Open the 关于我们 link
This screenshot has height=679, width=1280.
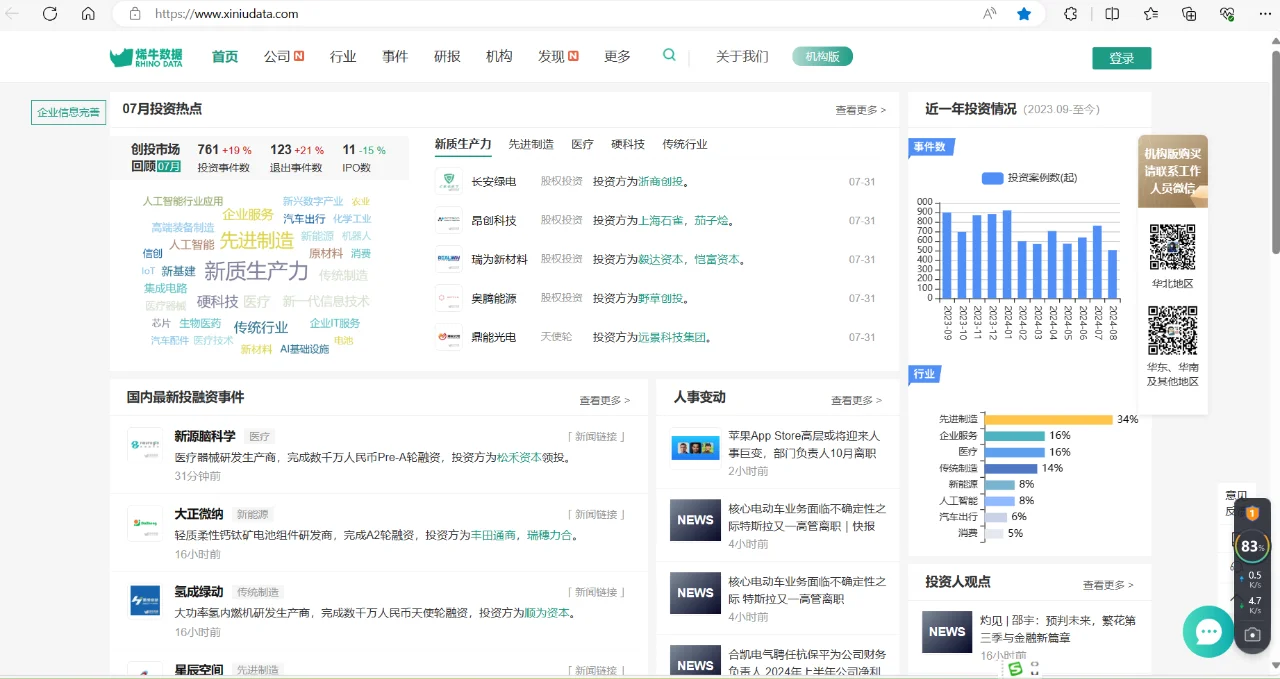(x=742, y=57)
